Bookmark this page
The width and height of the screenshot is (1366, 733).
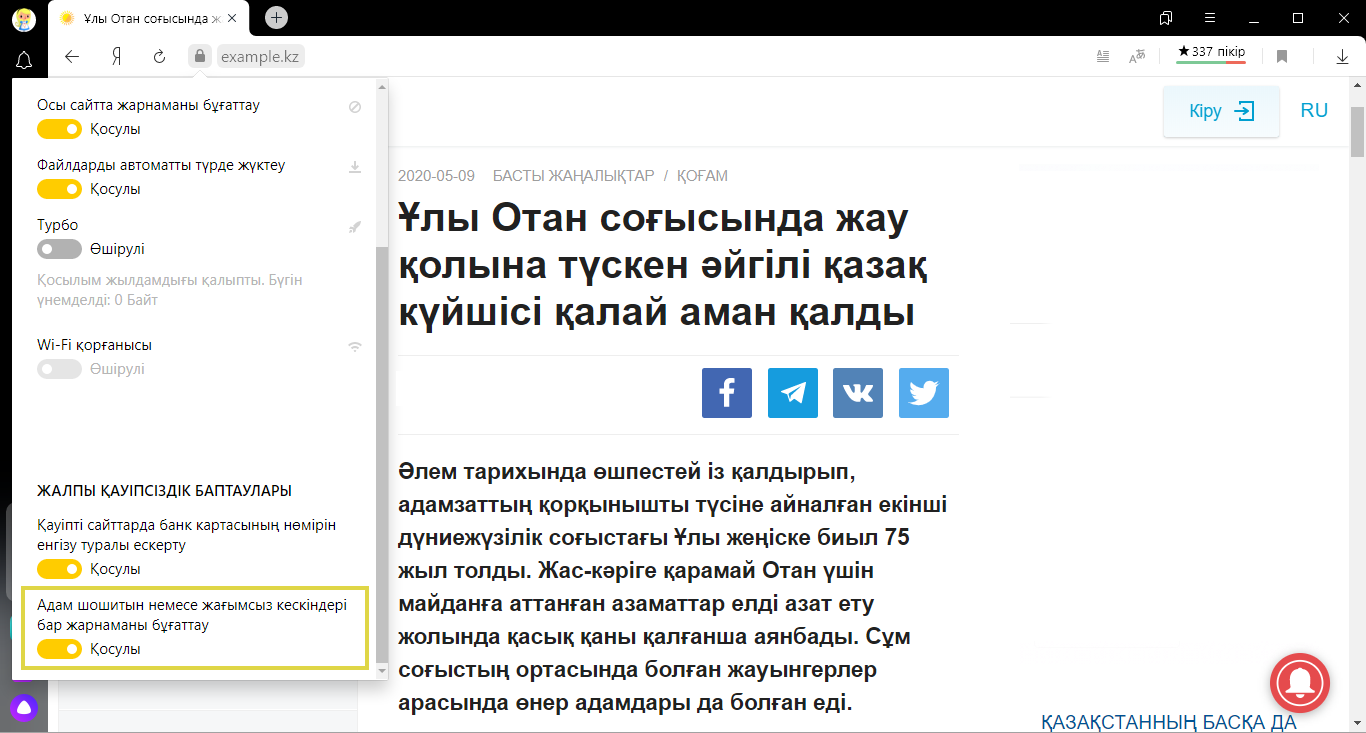(1282, 57)
